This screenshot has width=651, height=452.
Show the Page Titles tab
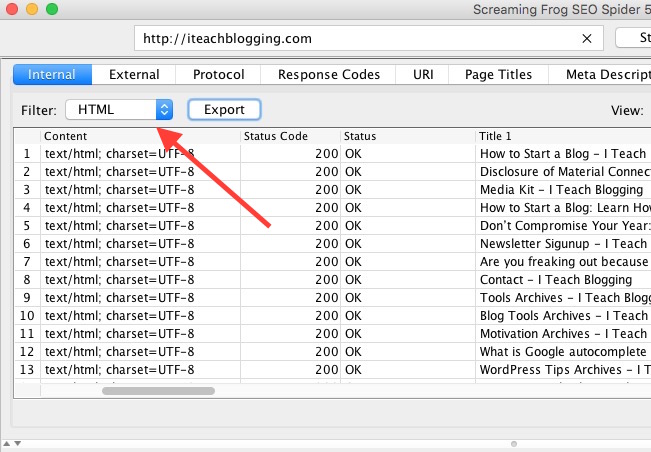tap(499, 75)
